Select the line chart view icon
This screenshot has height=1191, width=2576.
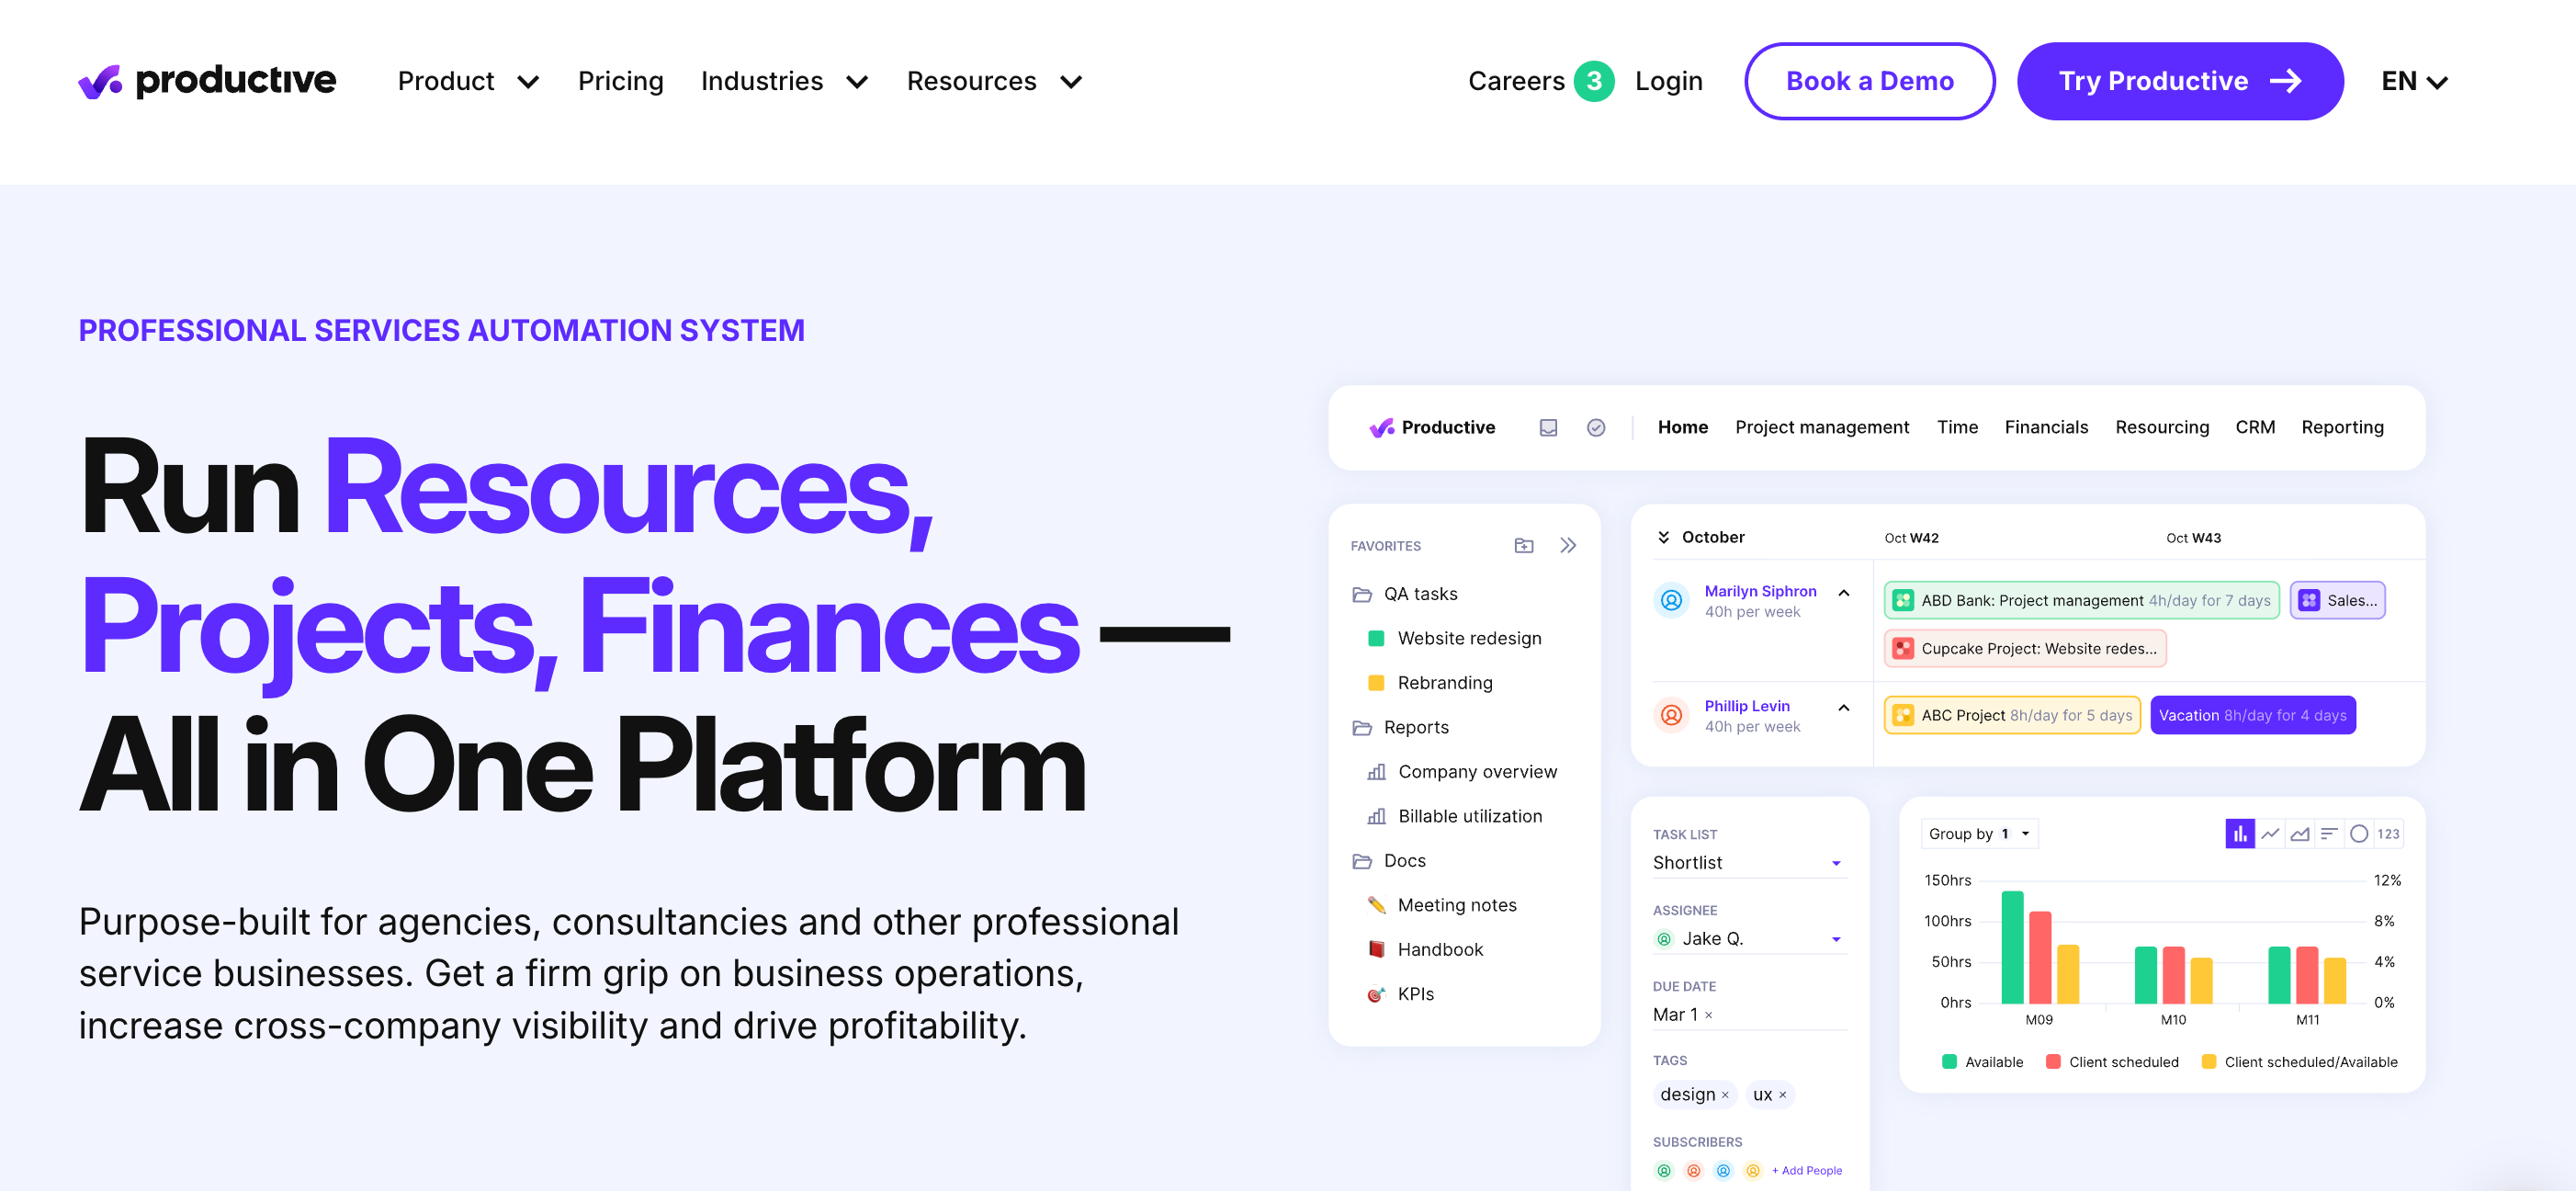(x=2270, y=833)
